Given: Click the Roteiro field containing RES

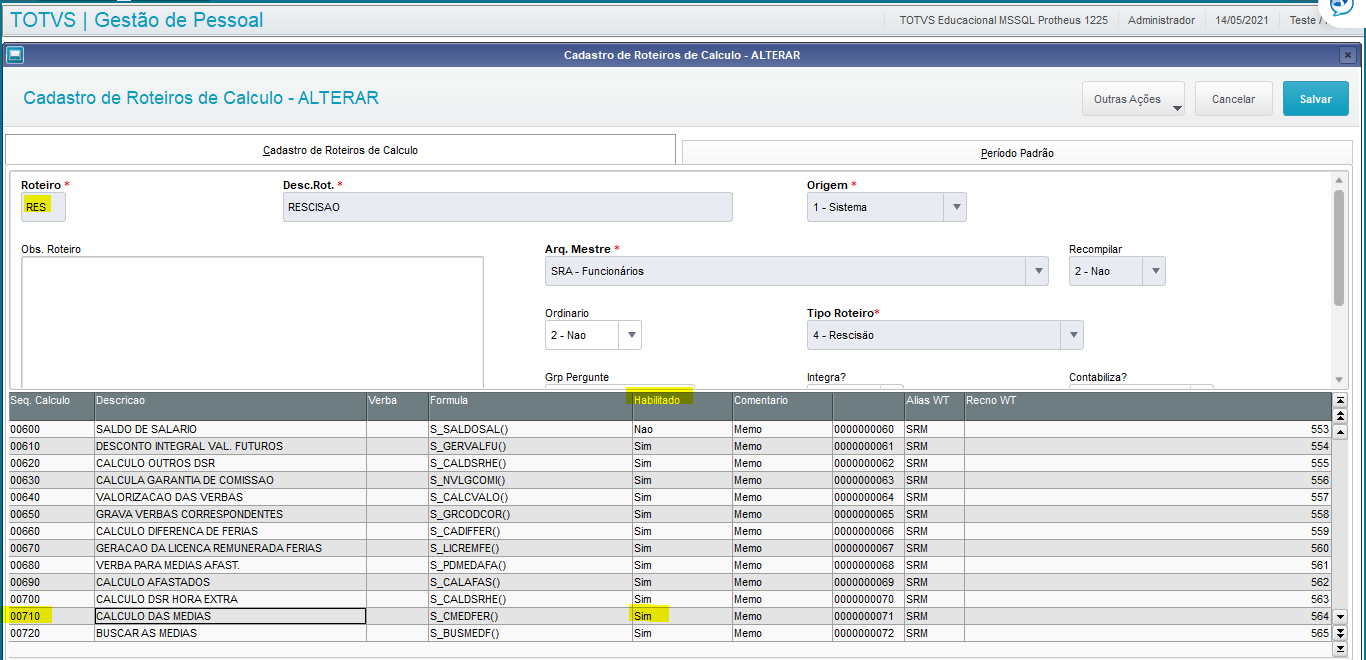Looking at the screenshot, I should pos(43,207).
